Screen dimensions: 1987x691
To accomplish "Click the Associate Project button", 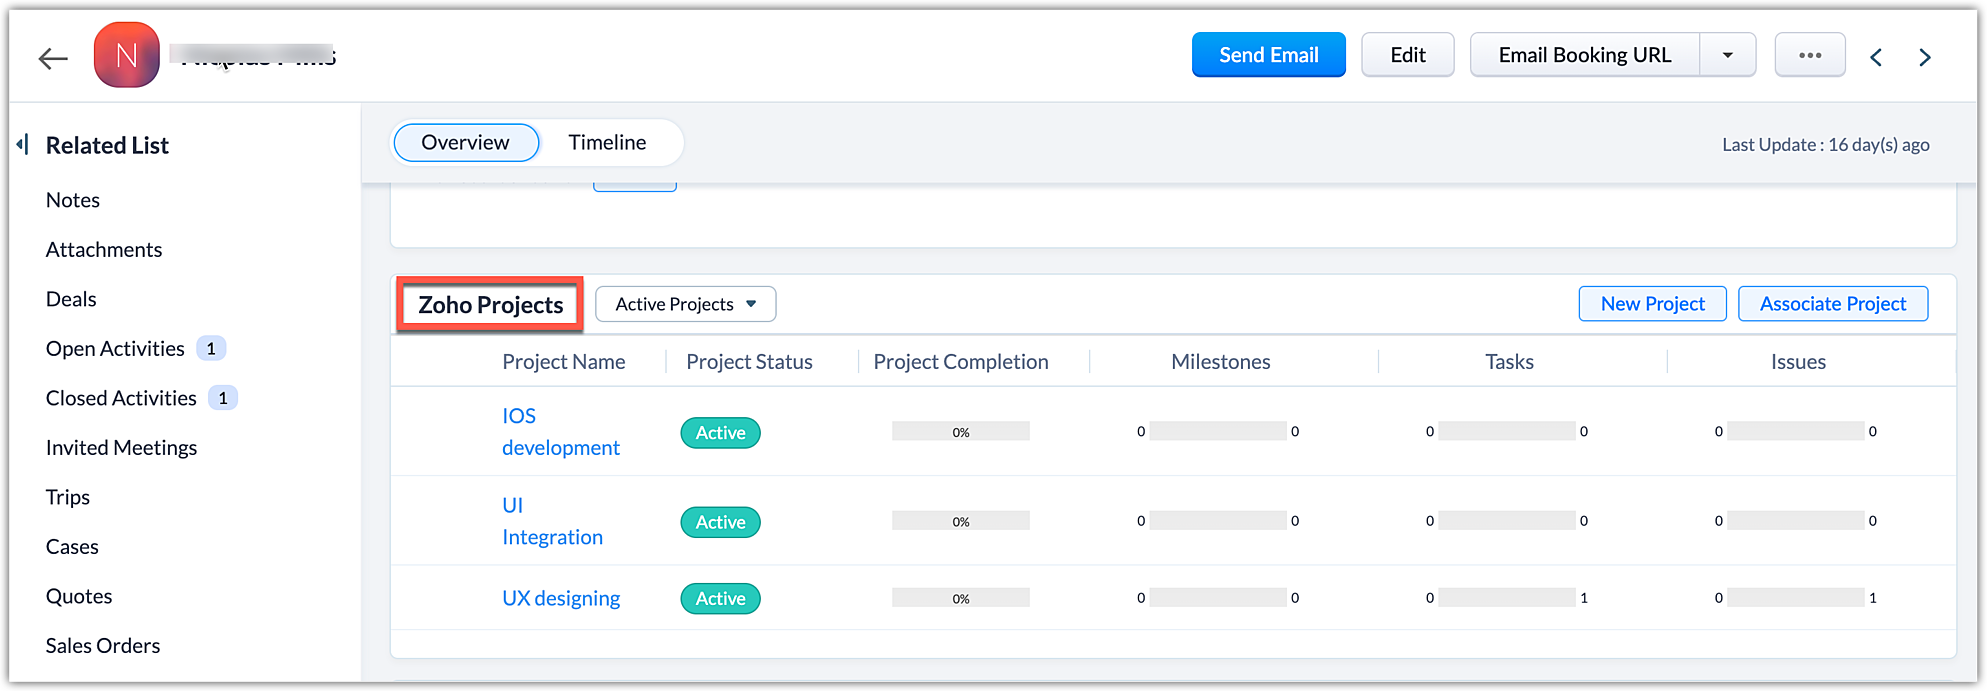I will coord(1832,304).
